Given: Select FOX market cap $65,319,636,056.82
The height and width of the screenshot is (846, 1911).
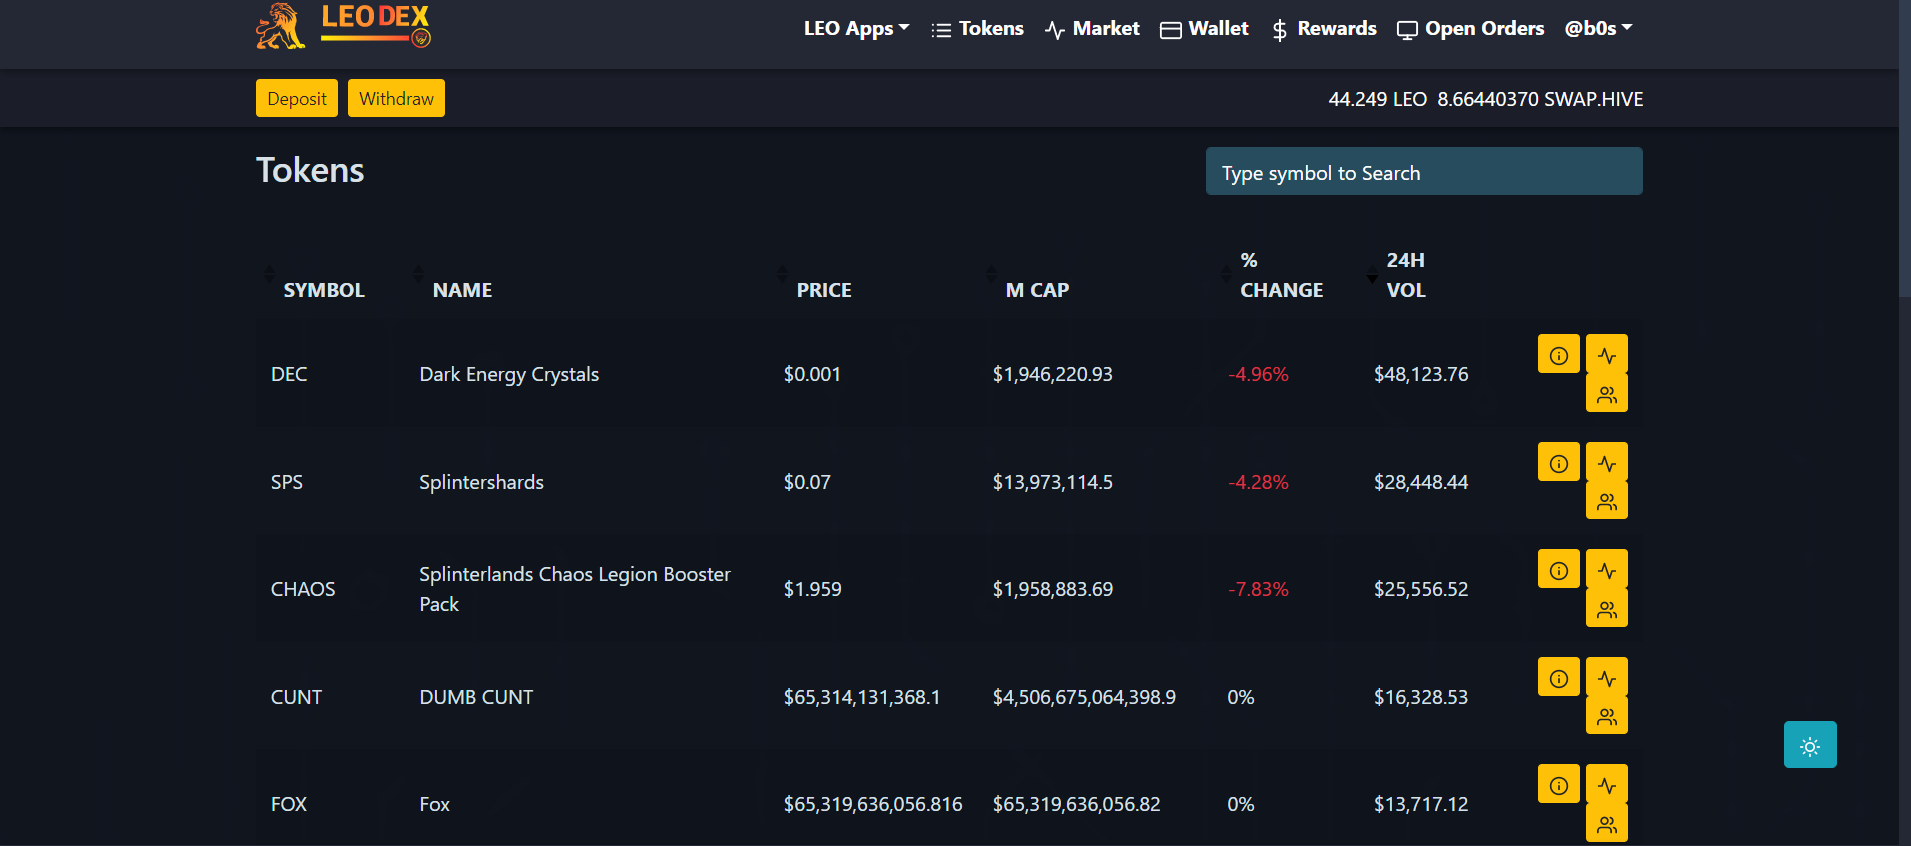Looking at the screenshot, I should pyautogui.click(x=1076, y=804).
